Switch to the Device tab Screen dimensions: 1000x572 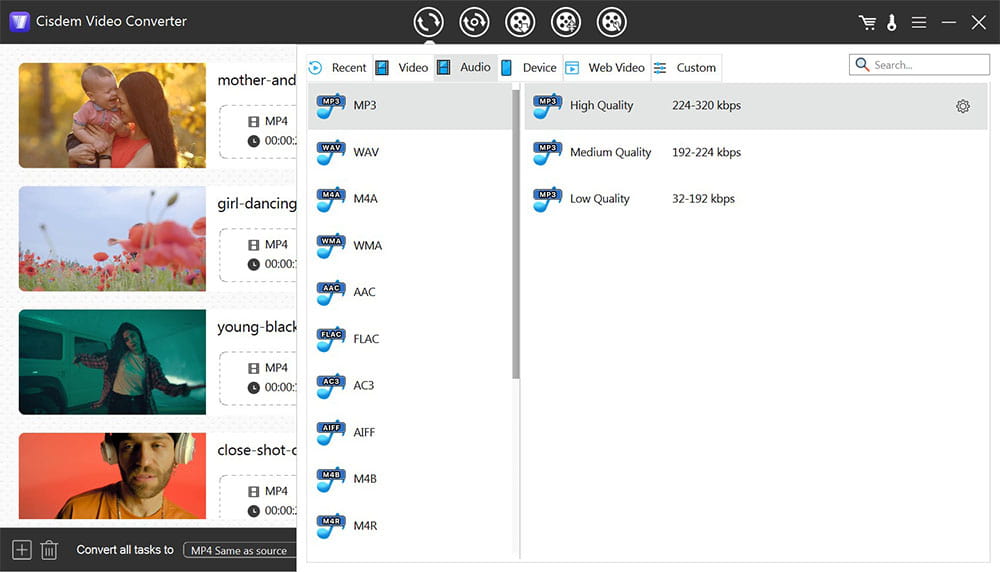(x=529, y=68)
